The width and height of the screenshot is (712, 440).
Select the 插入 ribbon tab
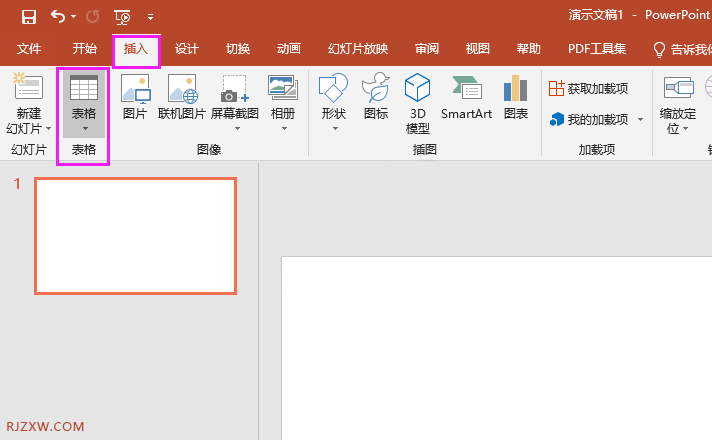[136, 49]
